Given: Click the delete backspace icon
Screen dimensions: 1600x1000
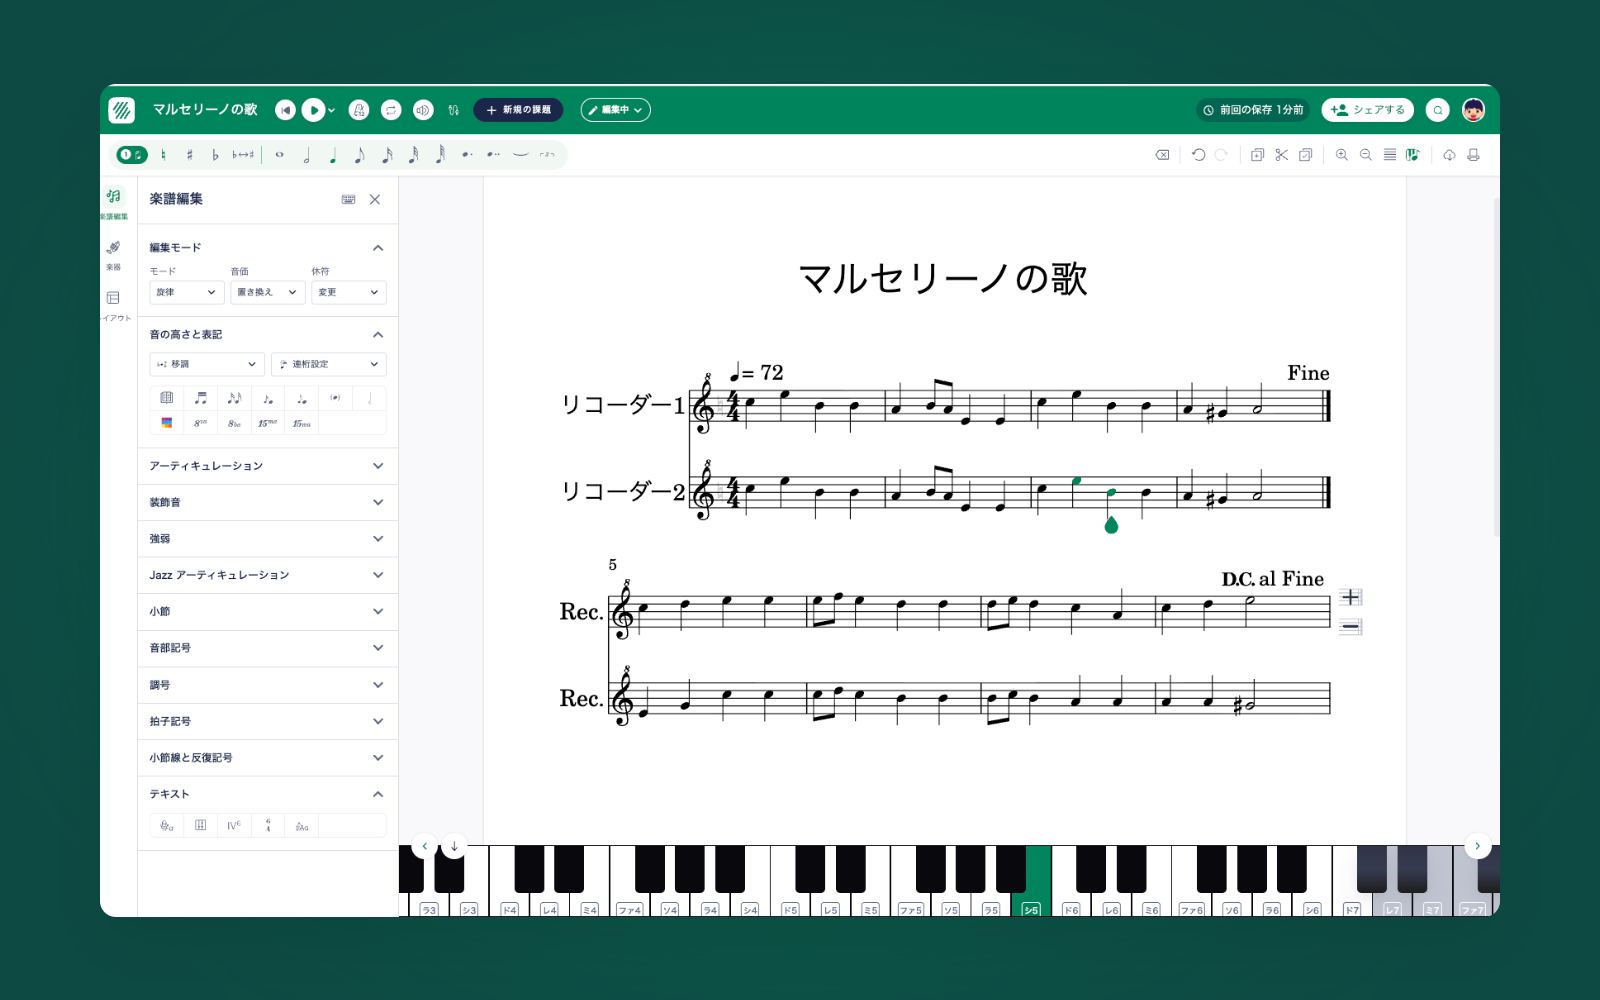Looking at the screenshot, I should tap(1162, 155).
